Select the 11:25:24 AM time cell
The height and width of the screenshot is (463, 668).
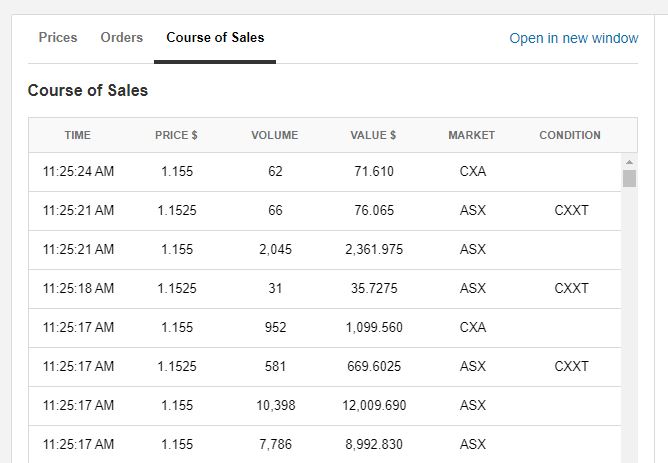78,172
